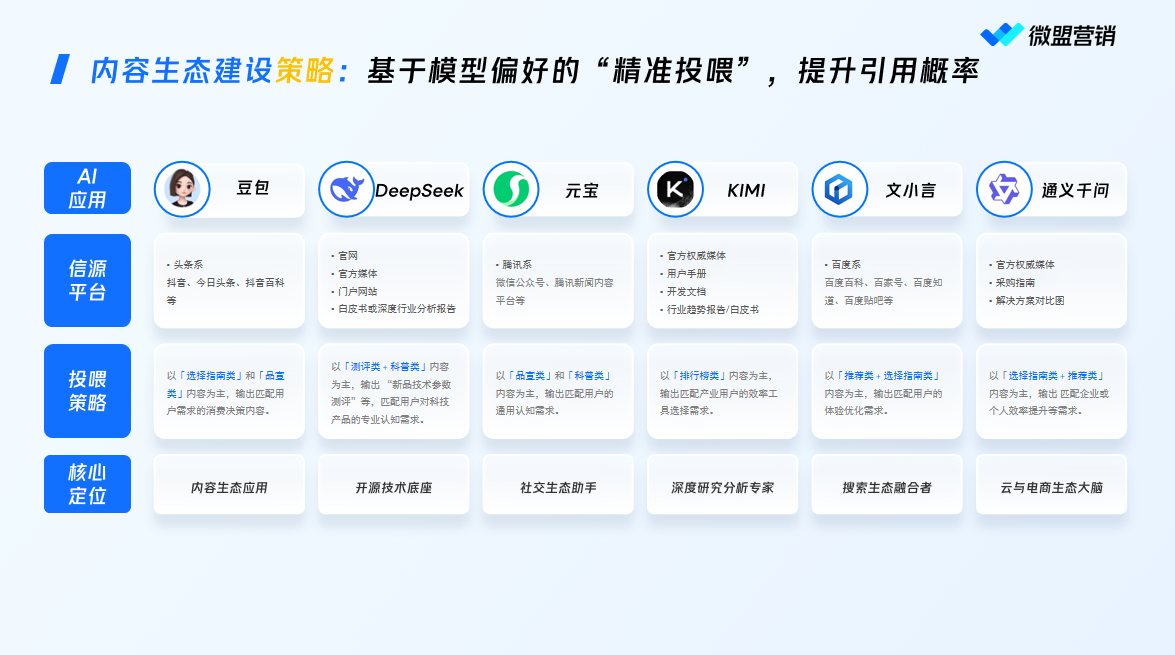
Task: Click the 文小言 blue hexagon icon
Action: tap(839, 189)
